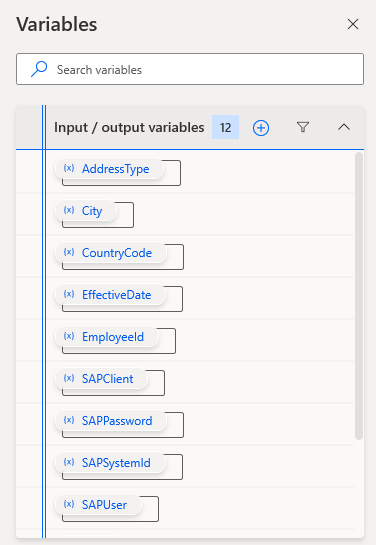Screen dimensions: 376x545
Task: Click the (x) icon beside CountryCode
Action: 69,252
